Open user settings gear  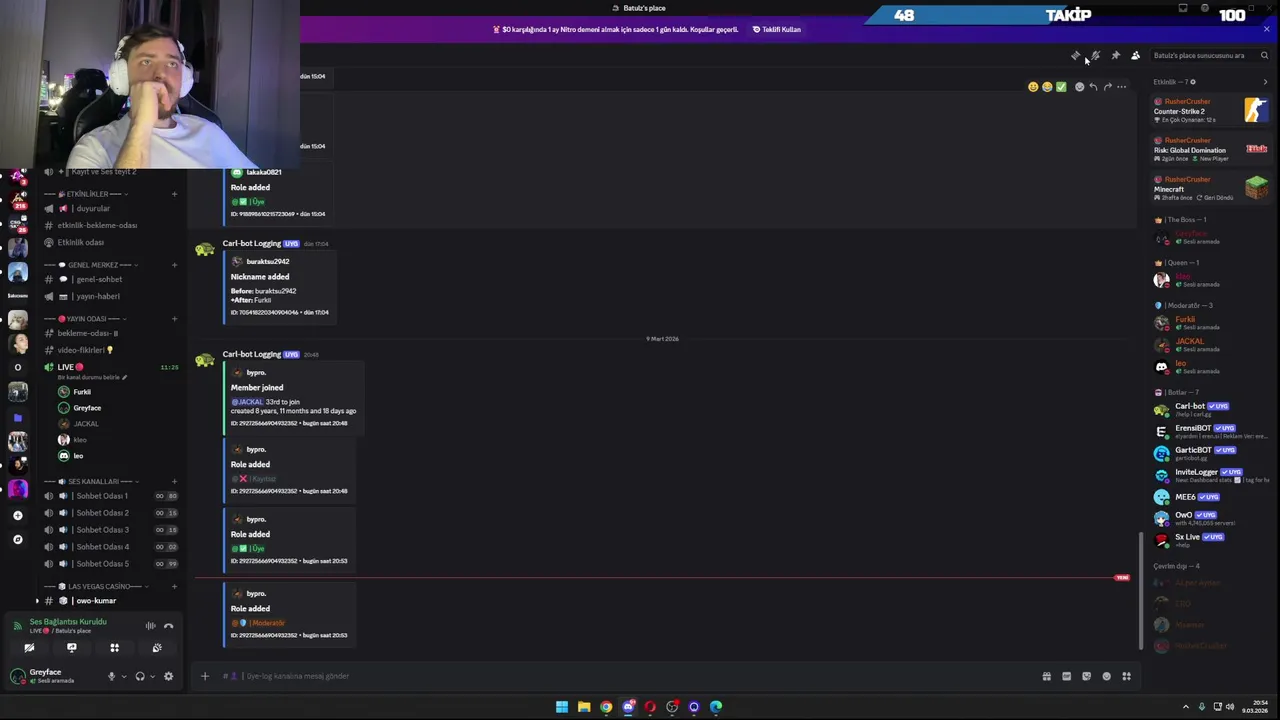coord(168,676)
